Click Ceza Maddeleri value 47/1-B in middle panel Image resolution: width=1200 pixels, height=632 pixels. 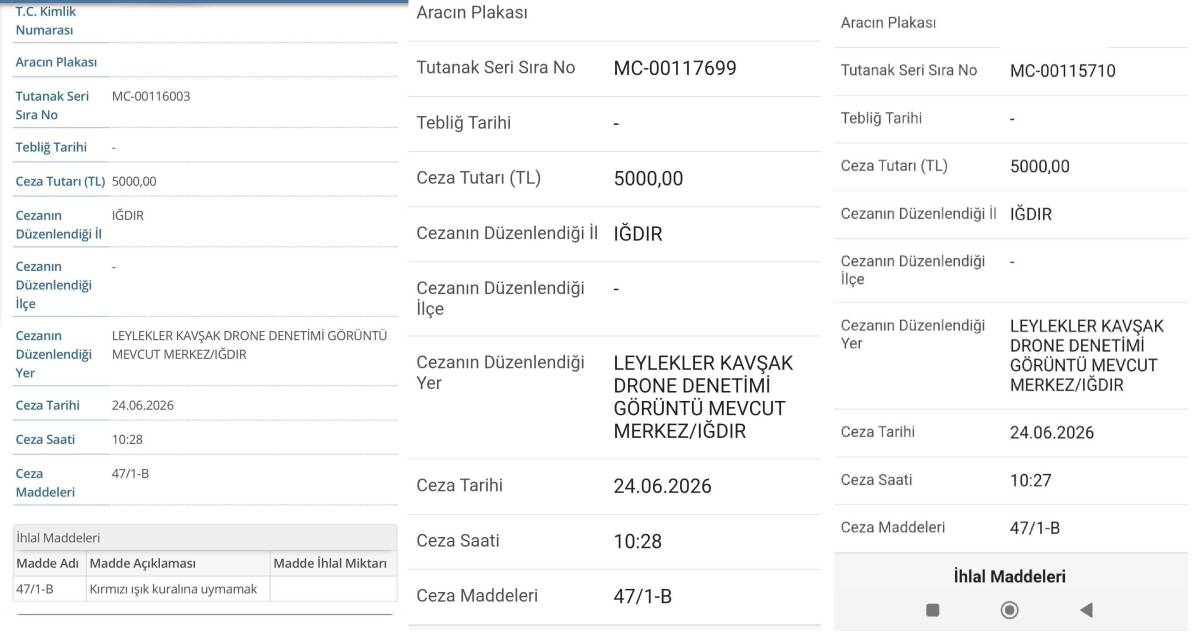coord(643,597)
